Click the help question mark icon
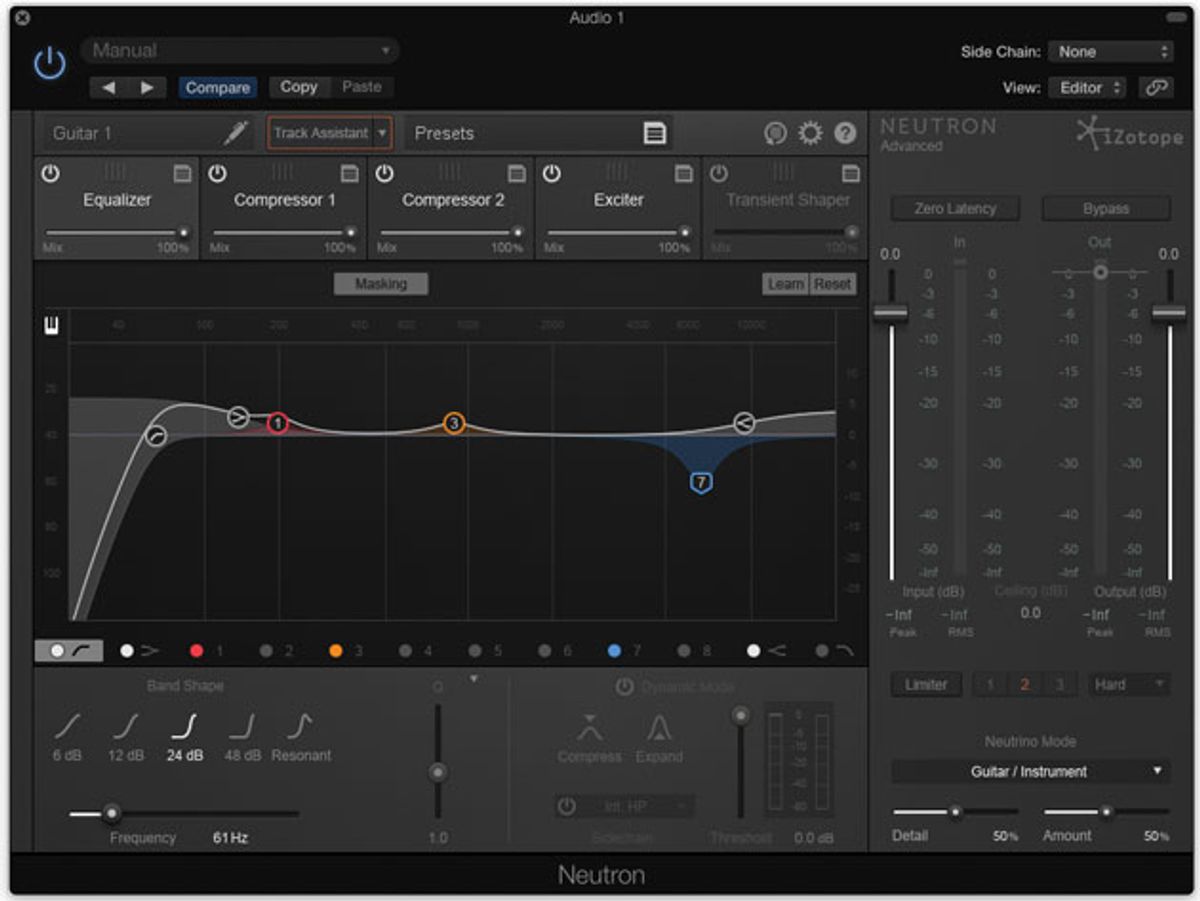1200x901 pixels. coord(845,133)
